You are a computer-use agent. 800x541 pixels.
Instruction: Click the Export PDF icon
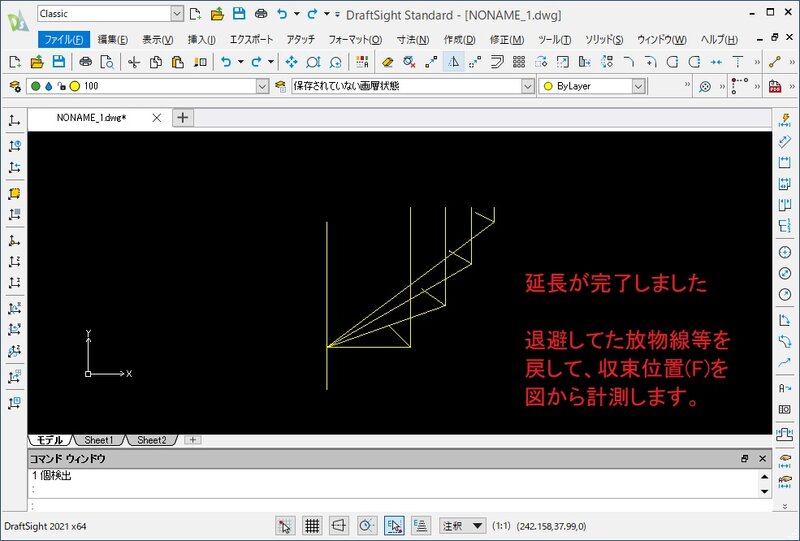coord(775,86)
